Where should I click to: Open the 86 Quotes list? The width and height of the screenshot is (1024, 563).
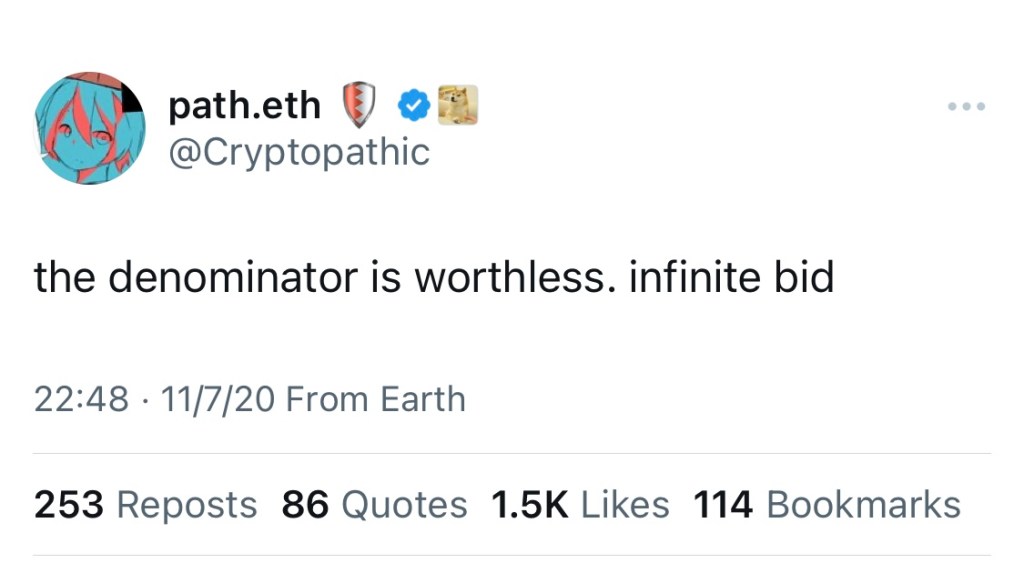(374, 505)
